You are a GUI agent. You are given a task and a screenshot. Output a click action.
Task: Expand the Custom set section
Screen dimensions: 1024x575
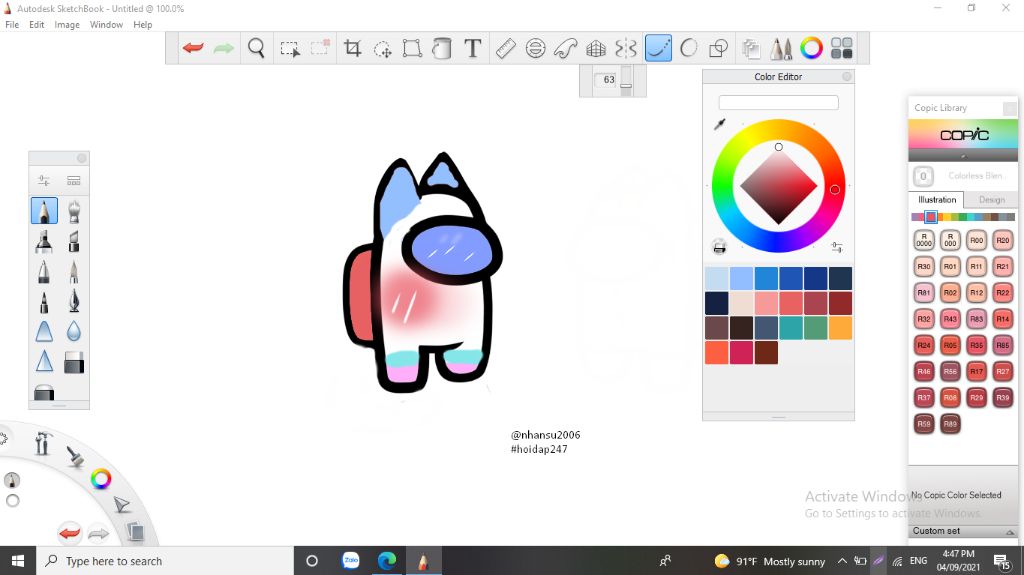coord(963,531)
